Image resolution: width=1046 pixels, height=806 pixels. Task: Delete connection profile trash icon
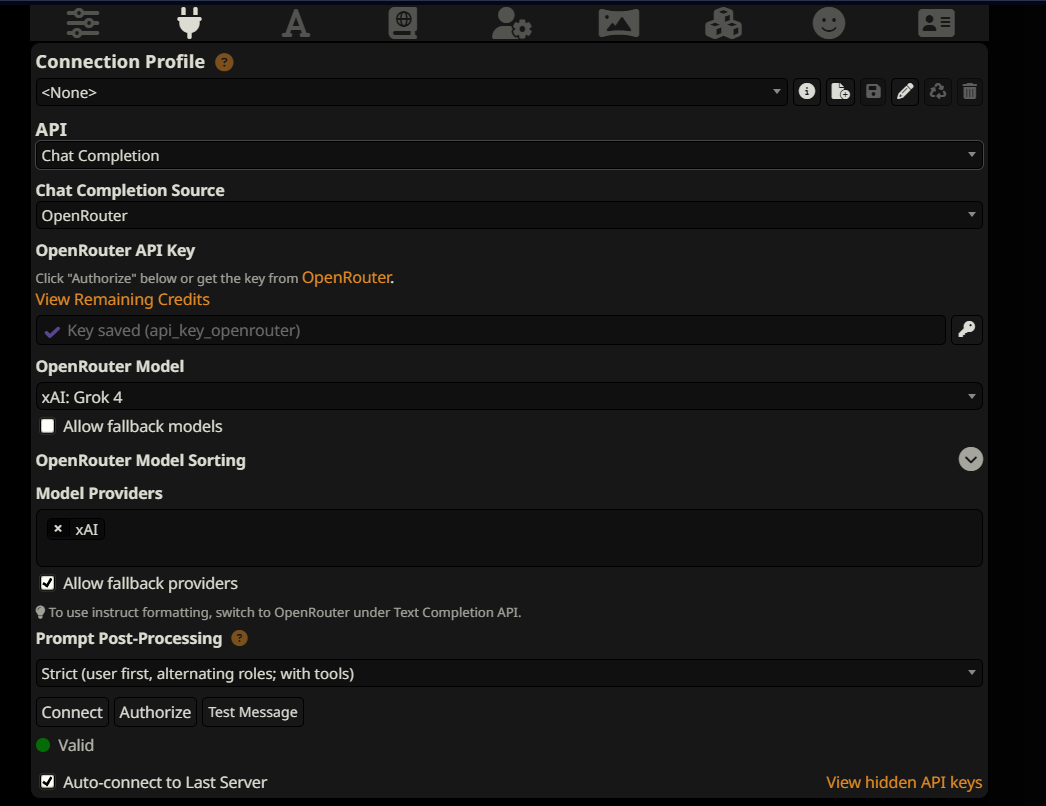970,91
